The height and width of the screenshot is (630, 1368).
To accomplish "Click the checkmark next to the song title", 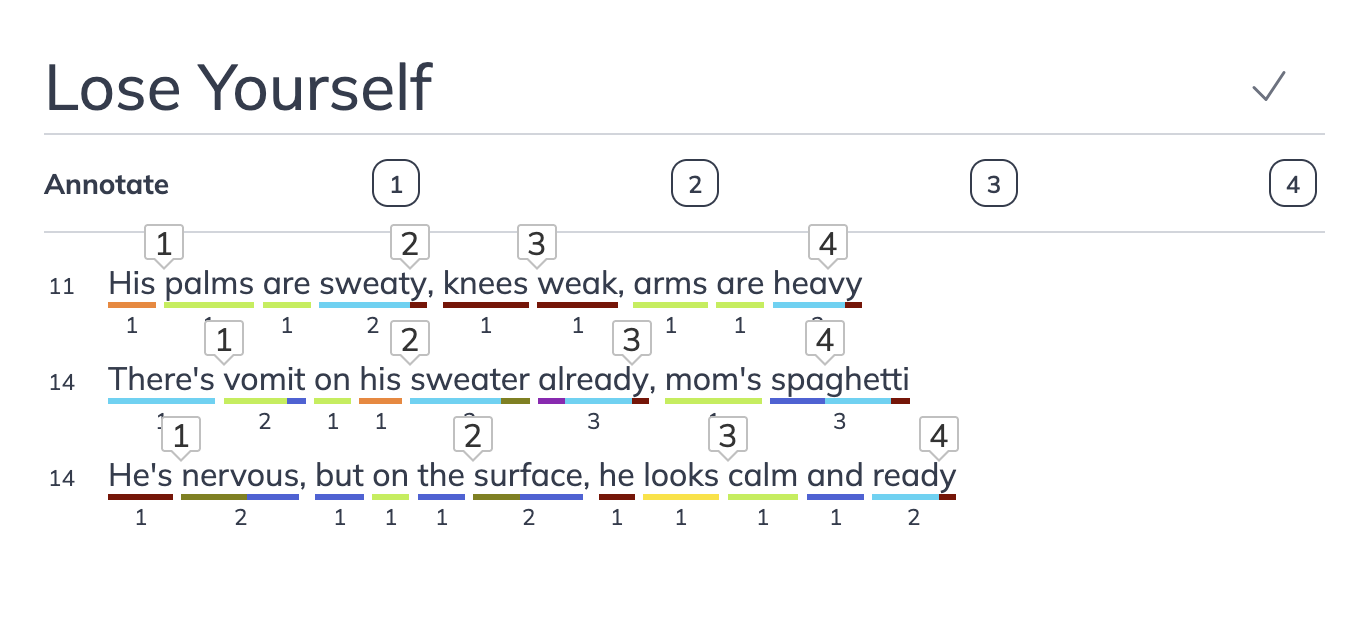I will point(1268,88).
